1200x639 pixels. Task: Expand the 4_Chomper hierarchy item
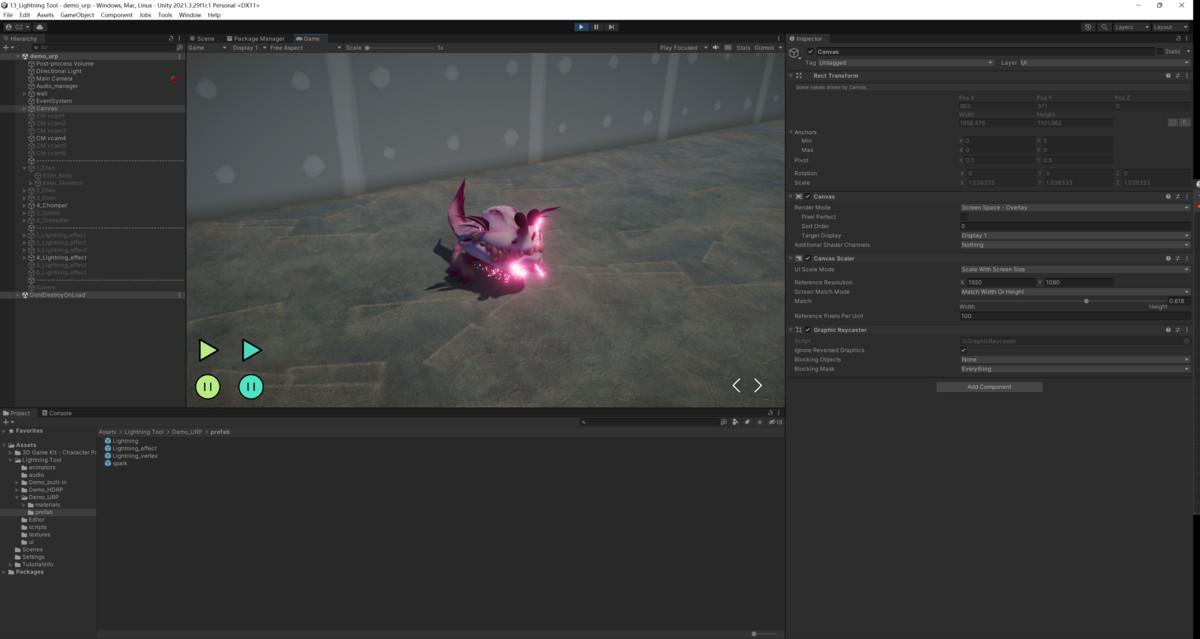pyautogui.click(x=25, y=205)
